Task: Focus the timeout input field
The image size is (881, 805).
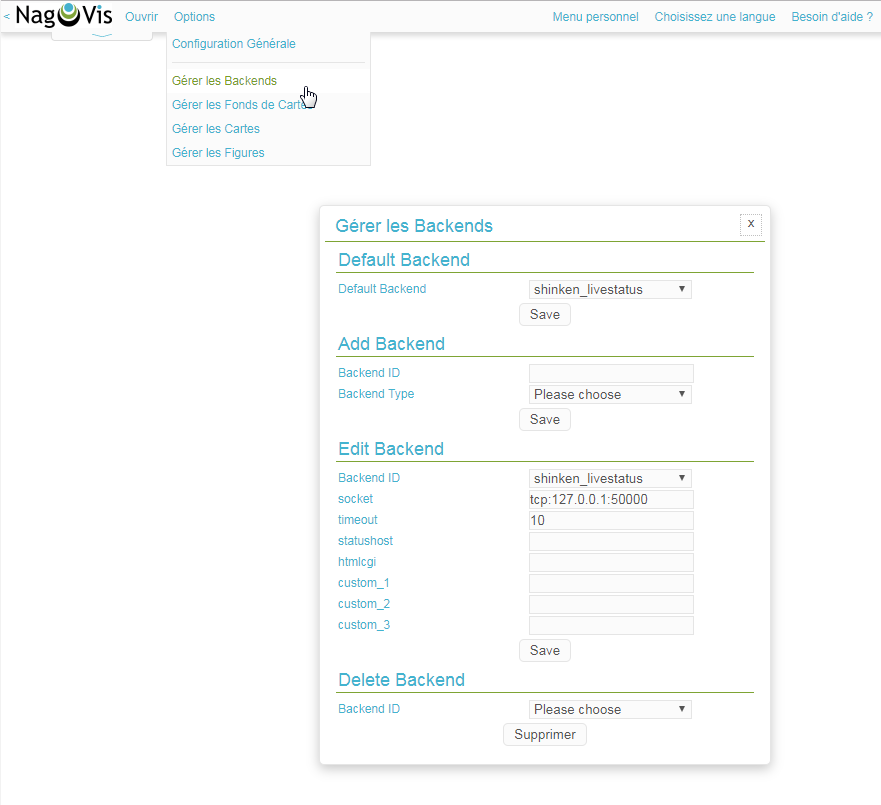Action: click(x=610, y=520)
